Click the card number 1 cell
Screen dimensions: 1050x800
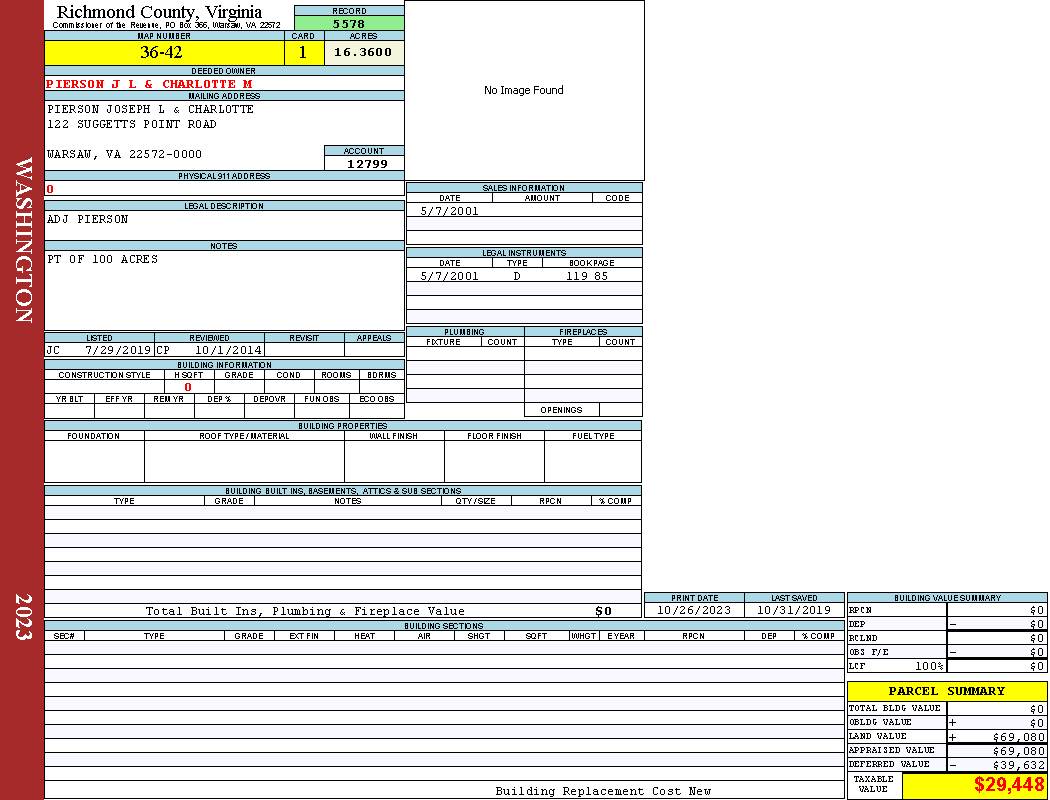[303, 53]
